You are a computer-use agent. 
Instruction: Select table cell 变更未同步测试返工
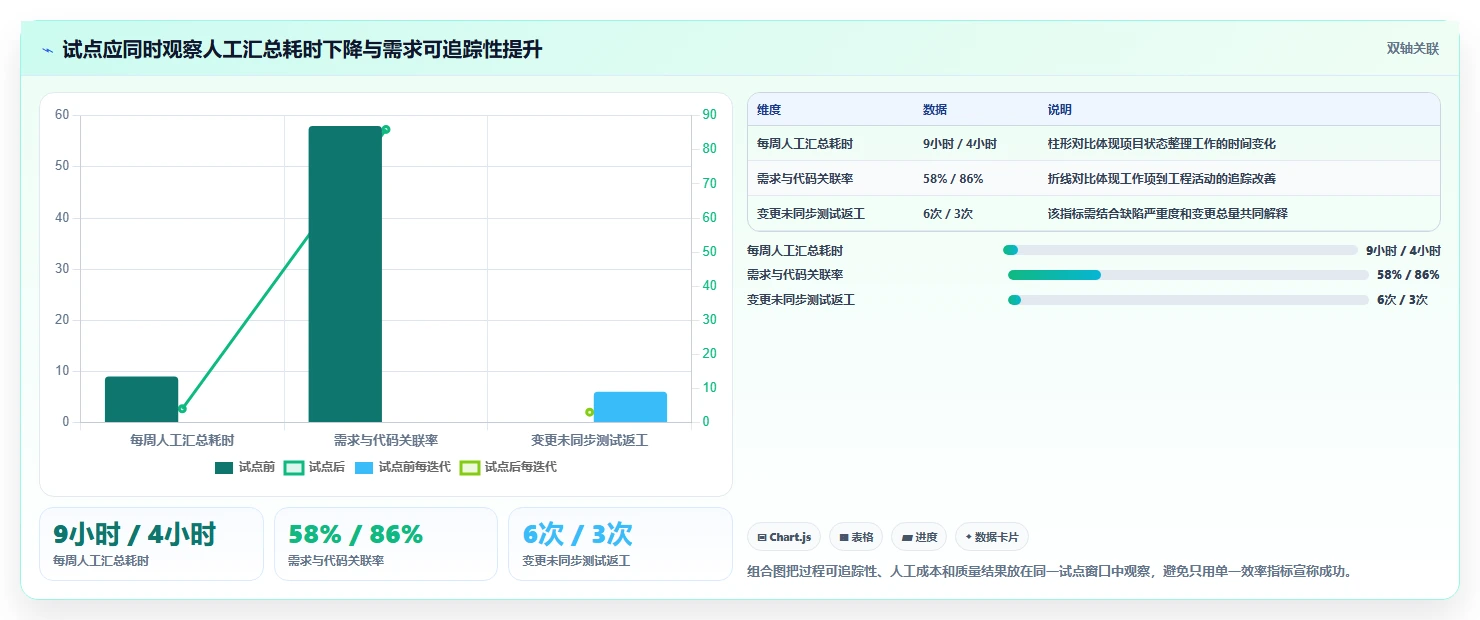click(811, 214)
